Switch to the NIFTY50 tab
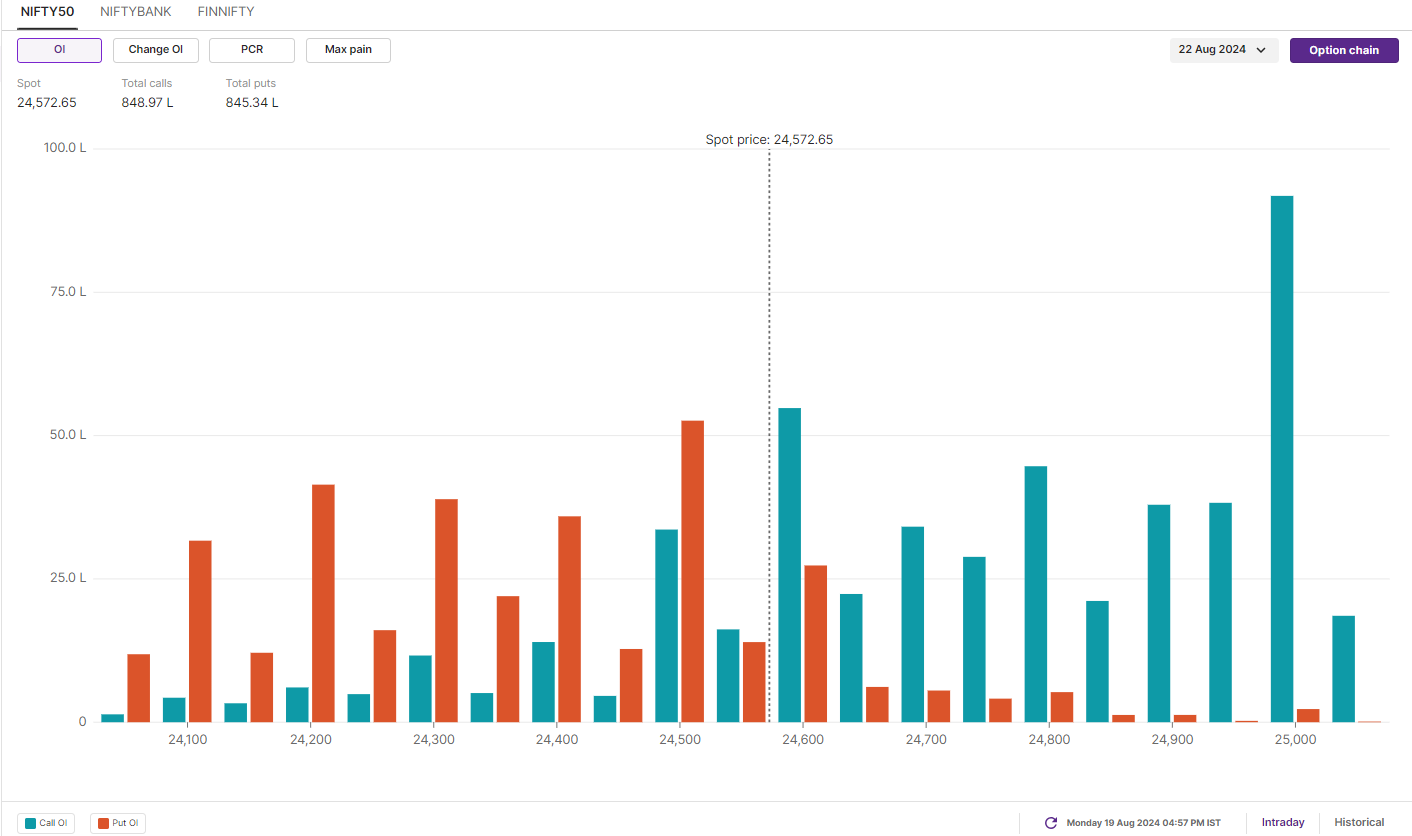 click(x=47, y=12)
